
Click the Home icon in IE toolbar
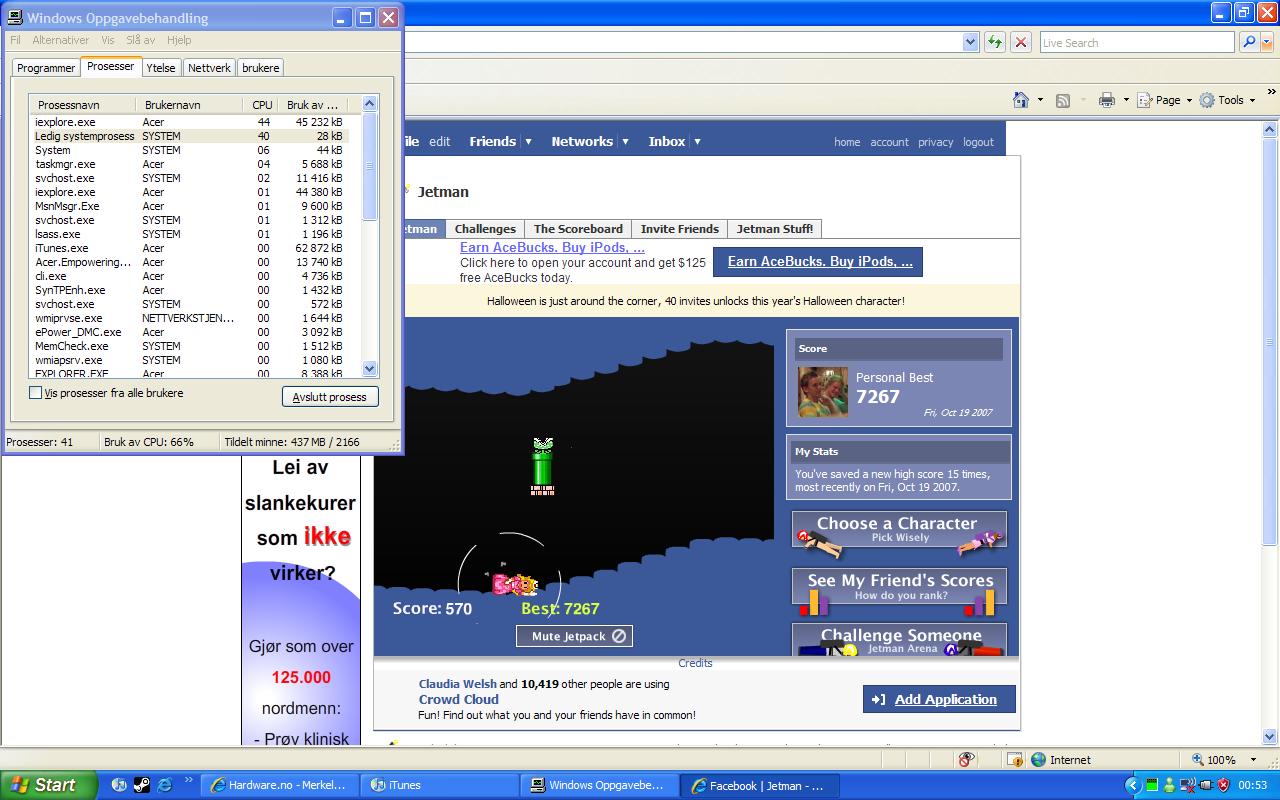pyautogui.click(x=1021, y=100)
